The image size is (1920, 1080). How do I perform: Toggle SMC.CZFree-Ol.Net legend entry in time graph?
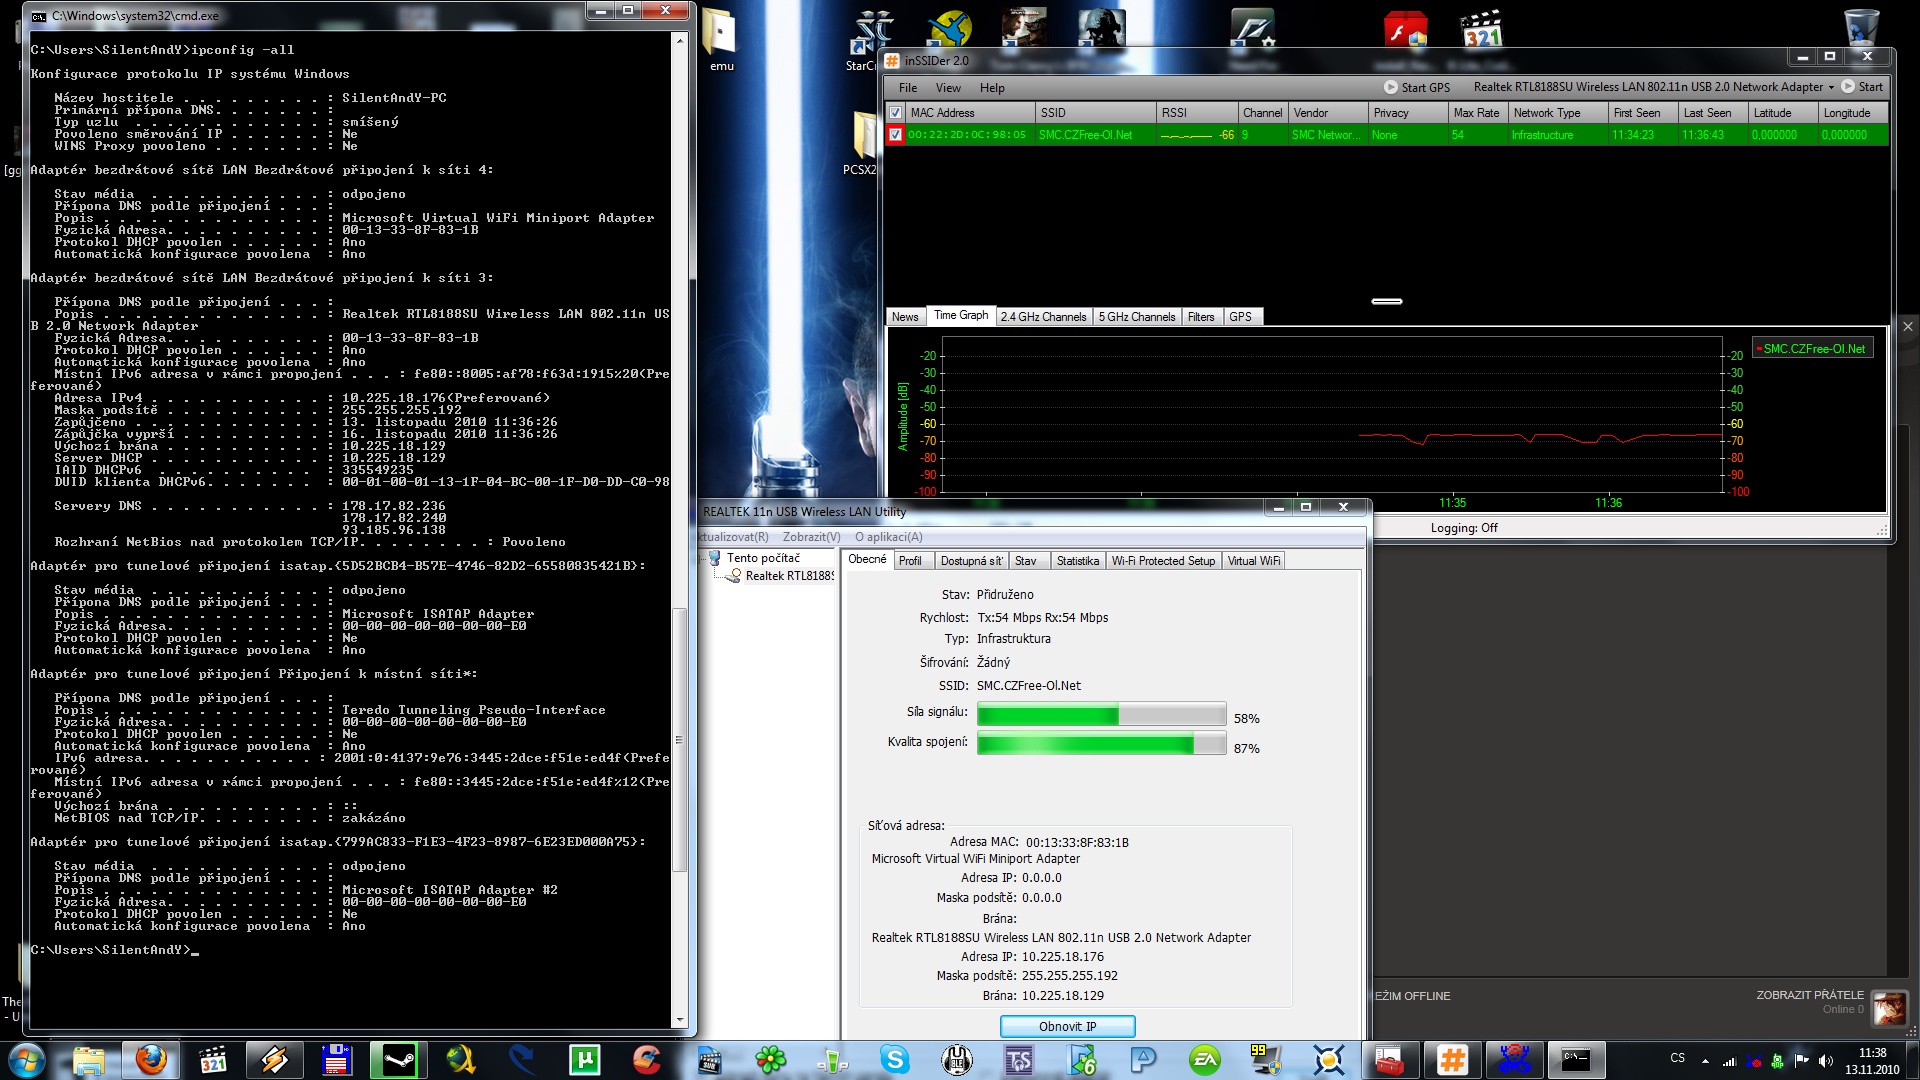coord(1813,349)
